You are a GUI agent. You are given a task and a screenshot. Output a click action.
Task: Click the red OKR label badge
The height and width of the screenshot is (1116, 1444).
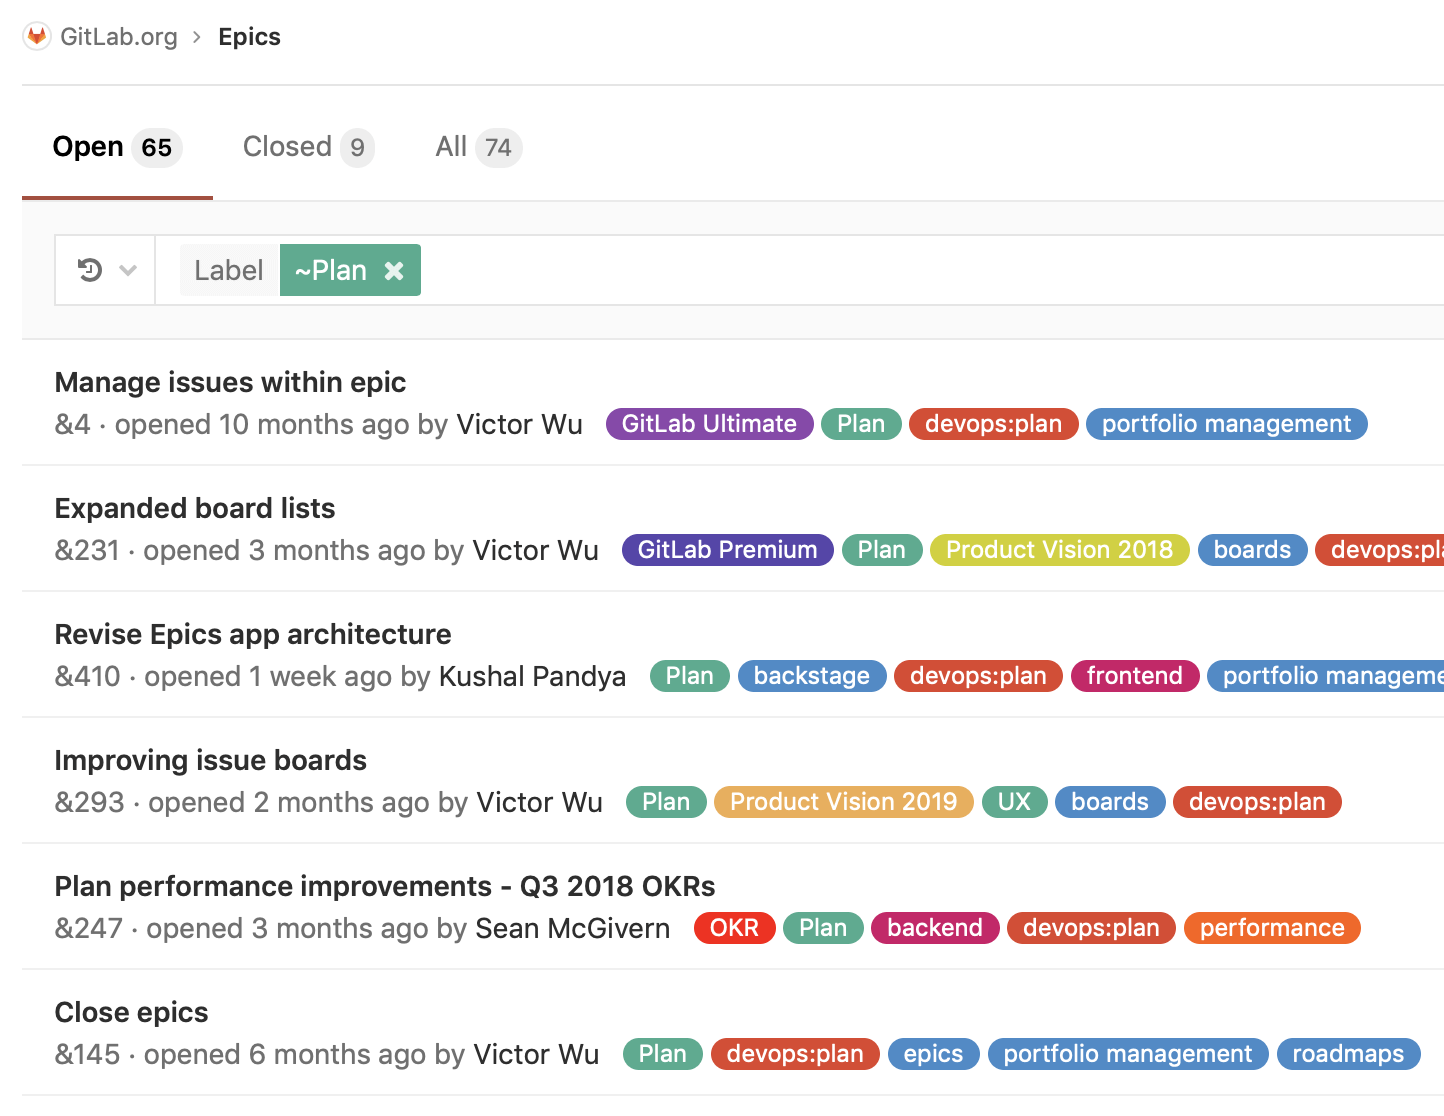click(734, 928)
